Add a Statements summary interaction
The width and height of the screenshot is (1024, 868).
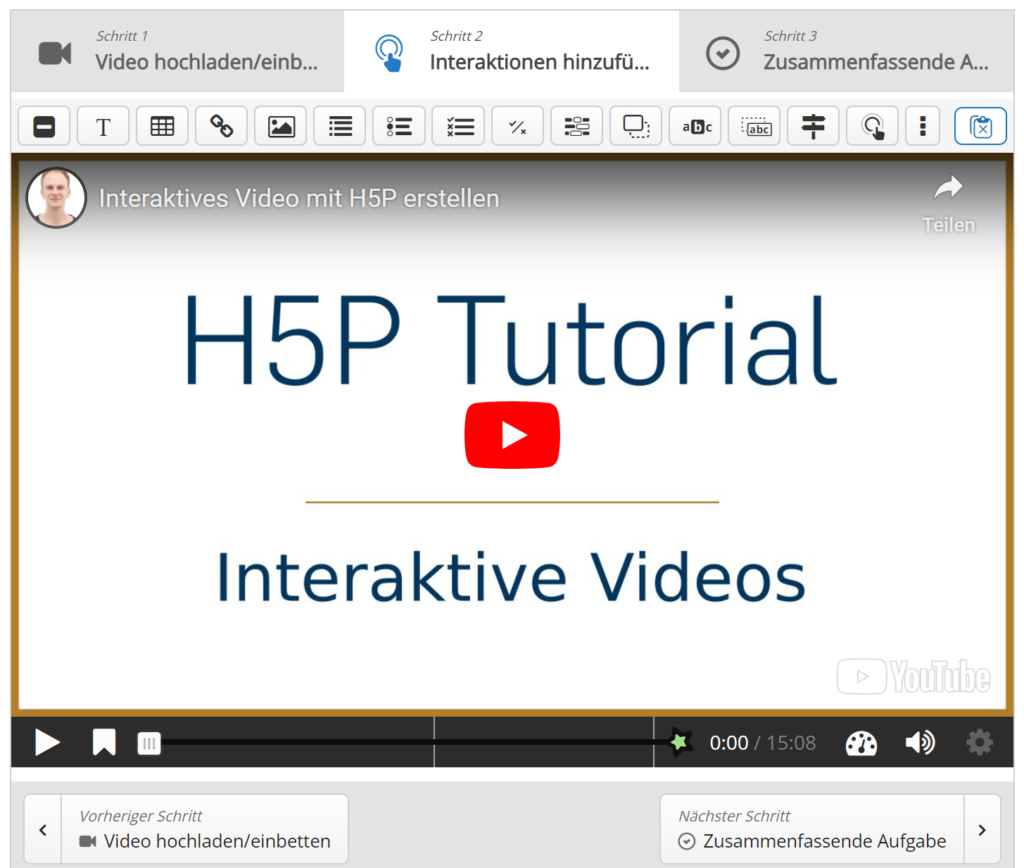[340, 126]
